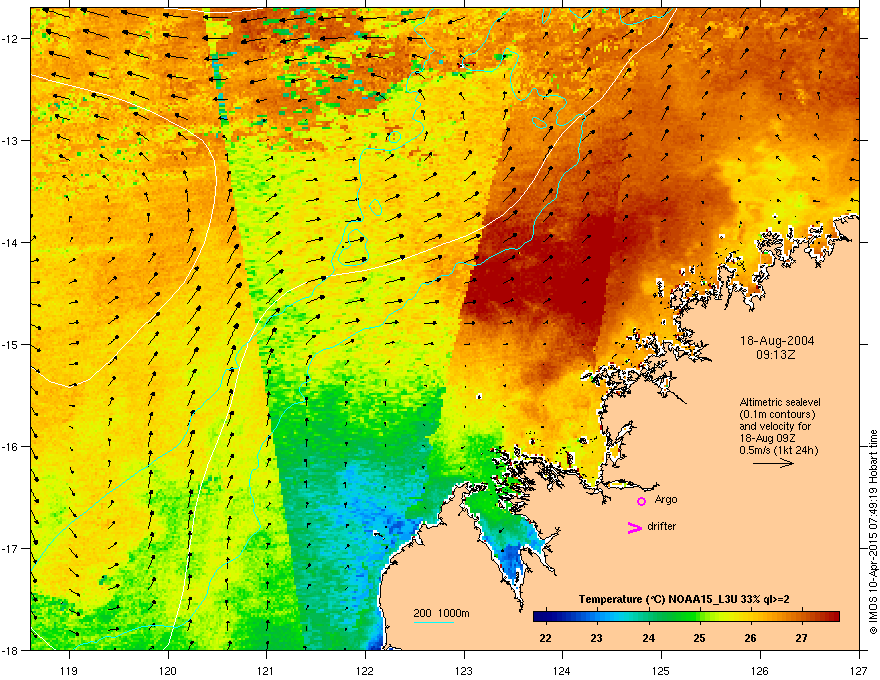This screenshot has width=880, height=680.
Task: Click longitude axis label 123
Action: coord(464,670)
